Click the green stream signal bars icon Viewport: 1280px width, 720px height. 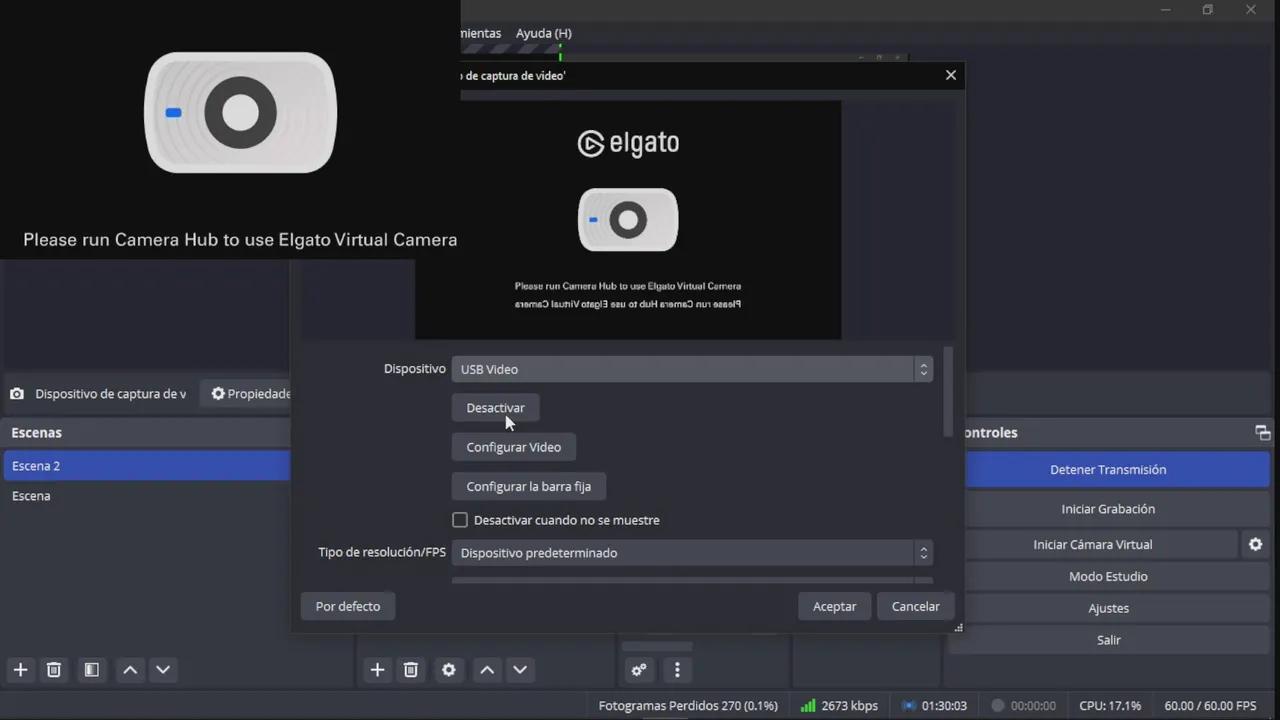807,706
